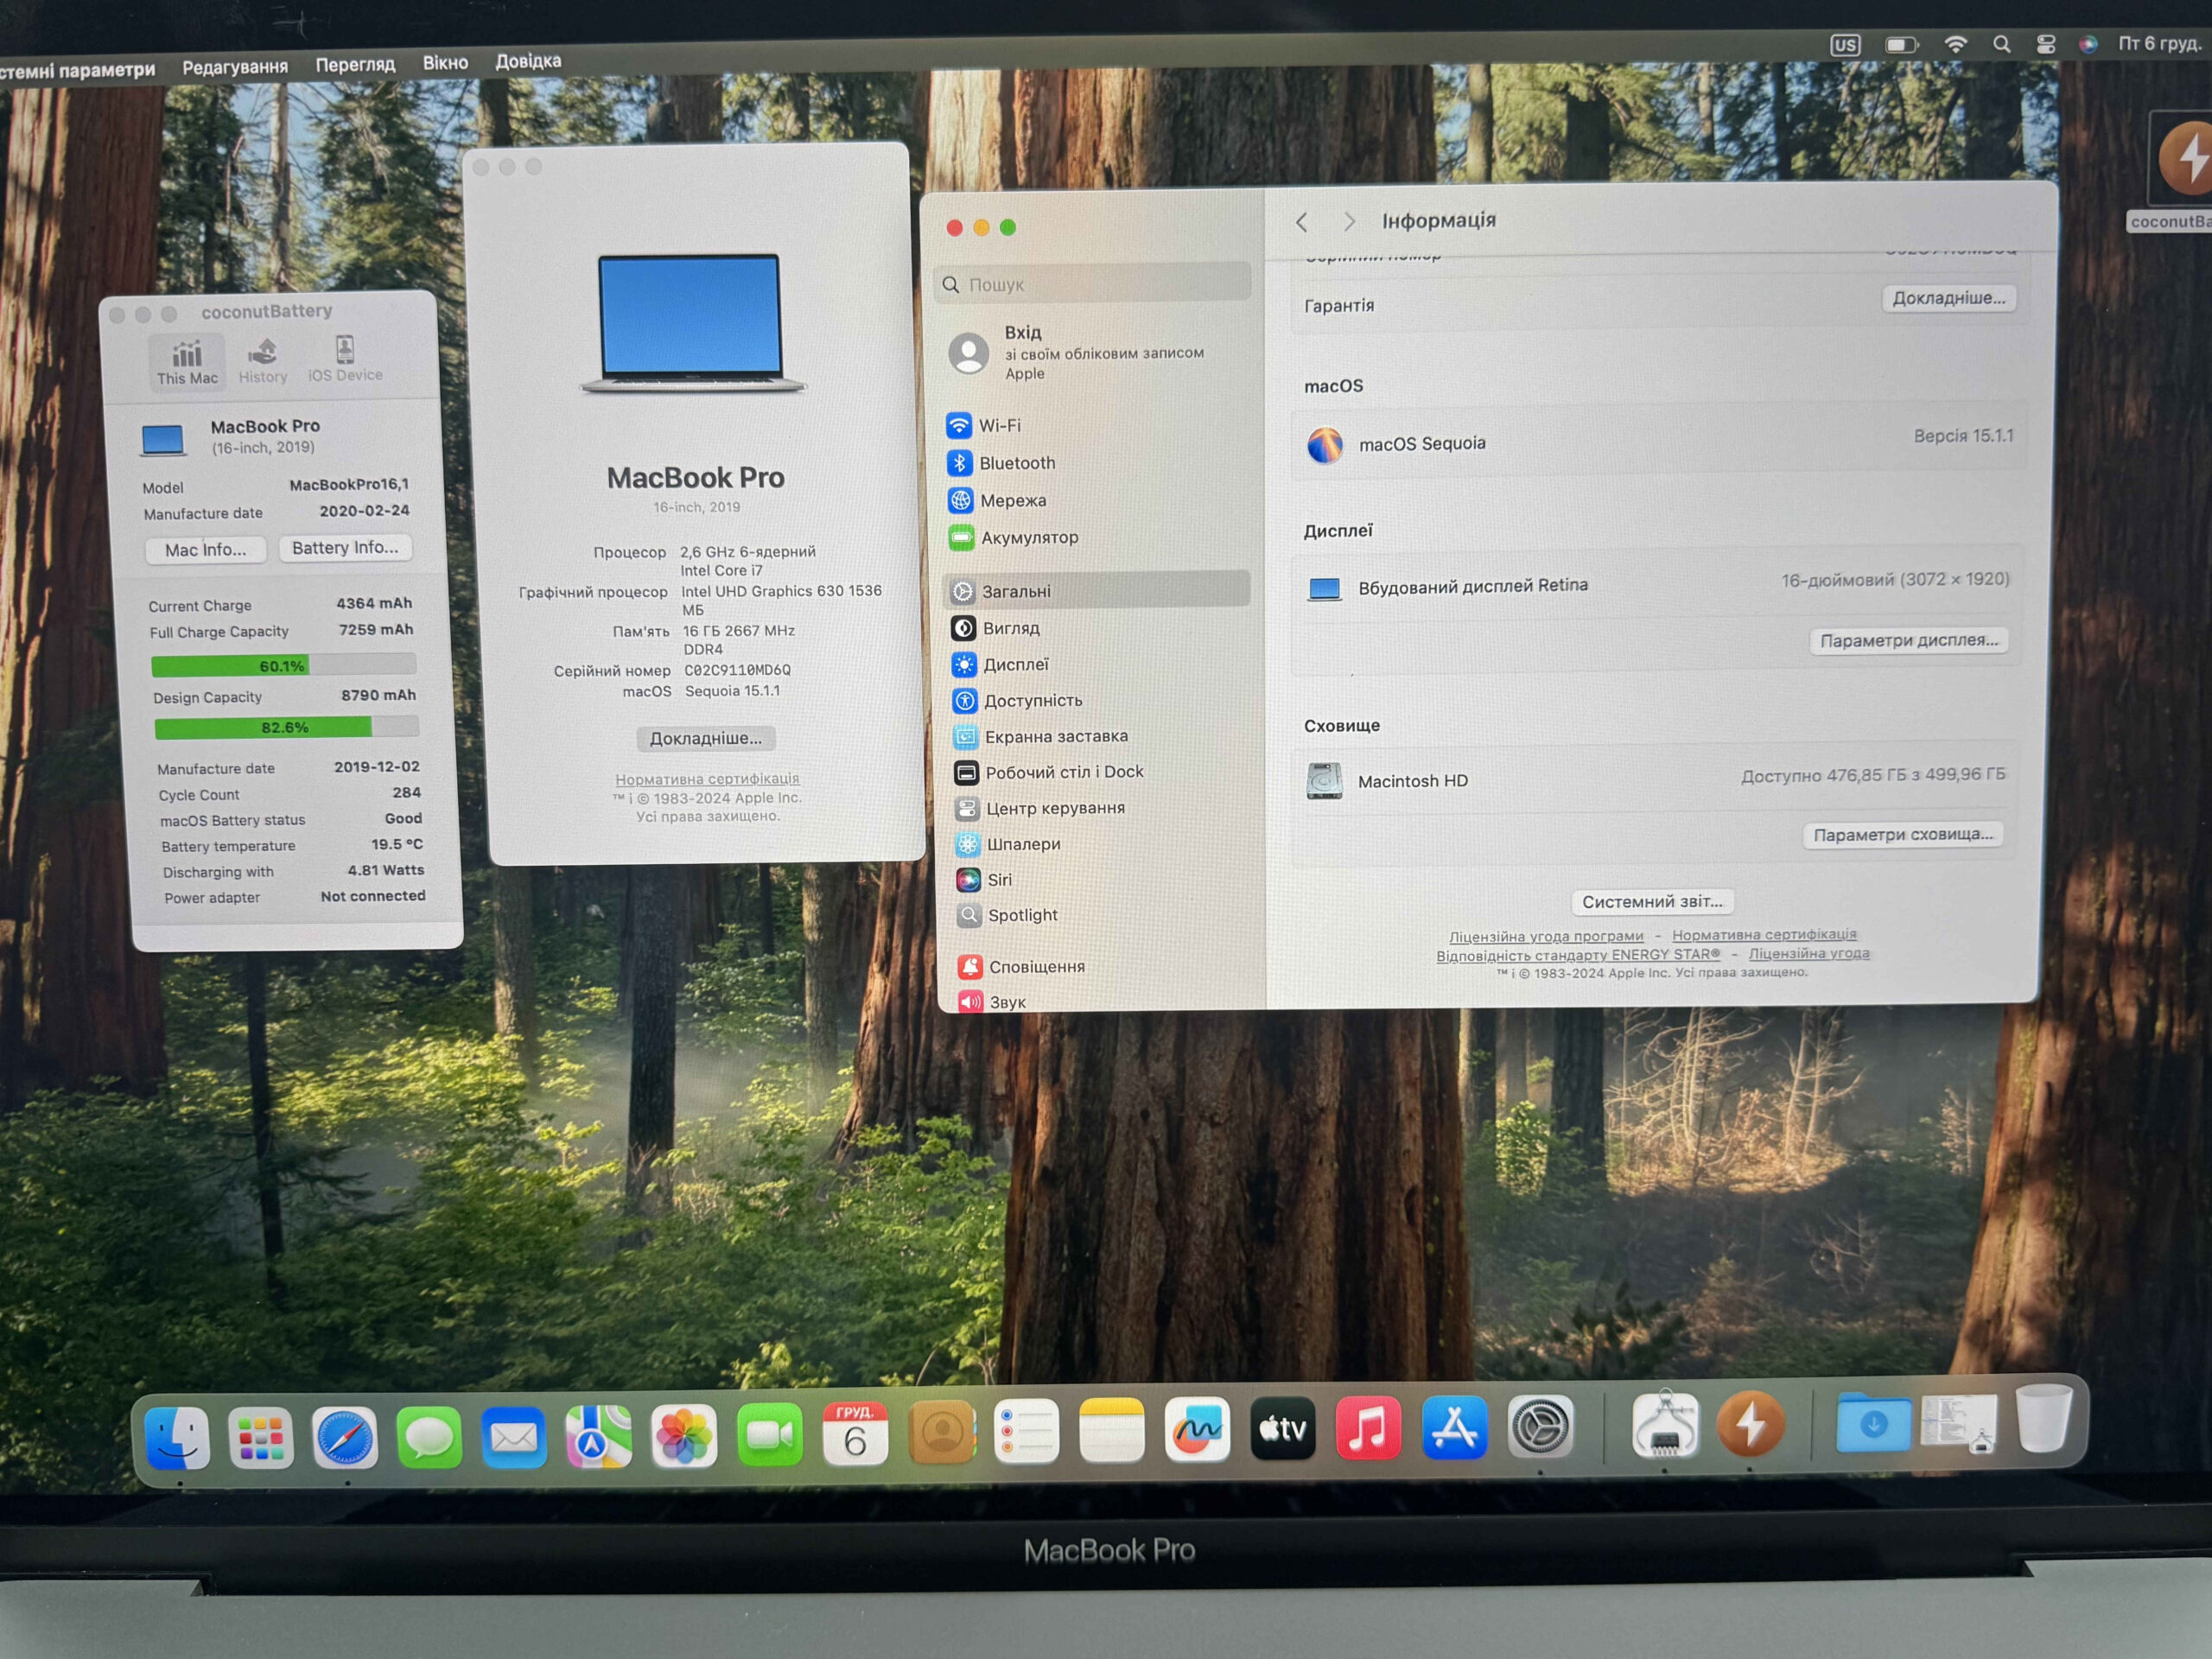
Task: Click Параметри сховища... button
Action: click(1902, 834)
